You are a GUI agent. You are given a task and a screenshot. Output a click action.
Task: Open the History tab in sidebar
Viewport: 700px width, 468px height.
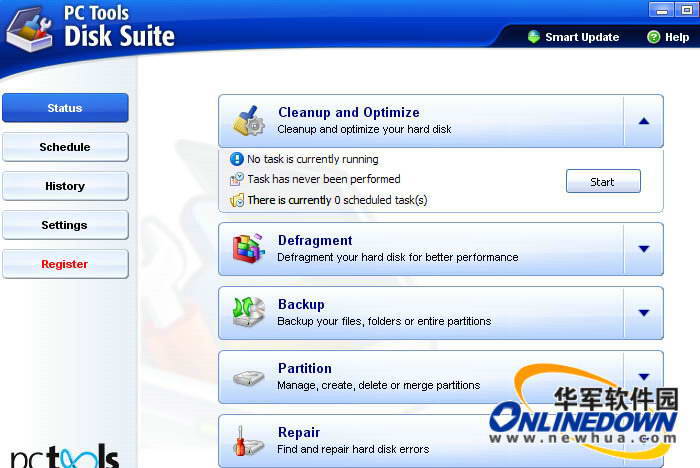[65, 186]
